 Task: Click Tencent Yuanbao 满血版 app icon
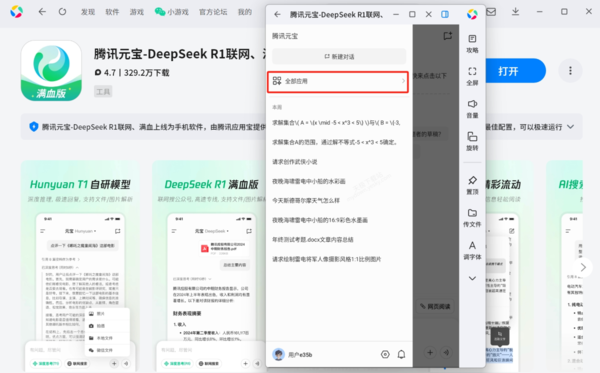point(51,71)
